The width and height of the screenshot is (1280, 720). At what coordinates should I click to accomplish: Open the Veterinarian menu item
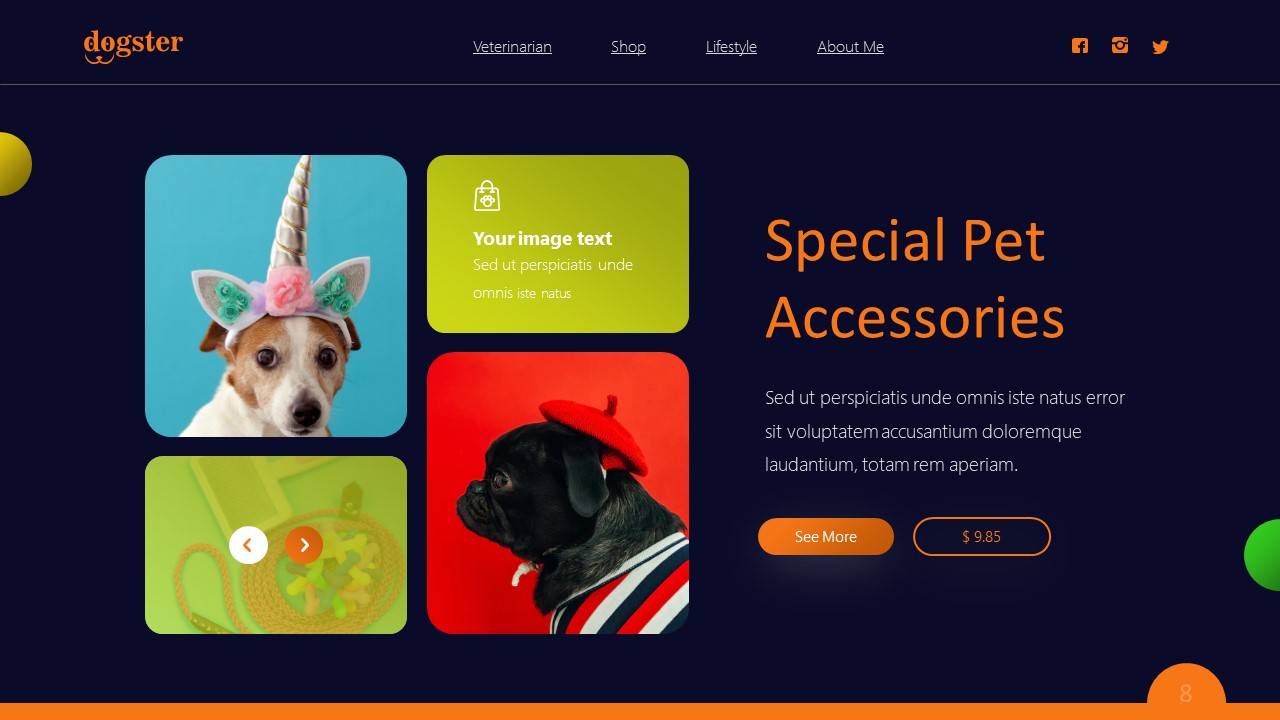[512, 47]
